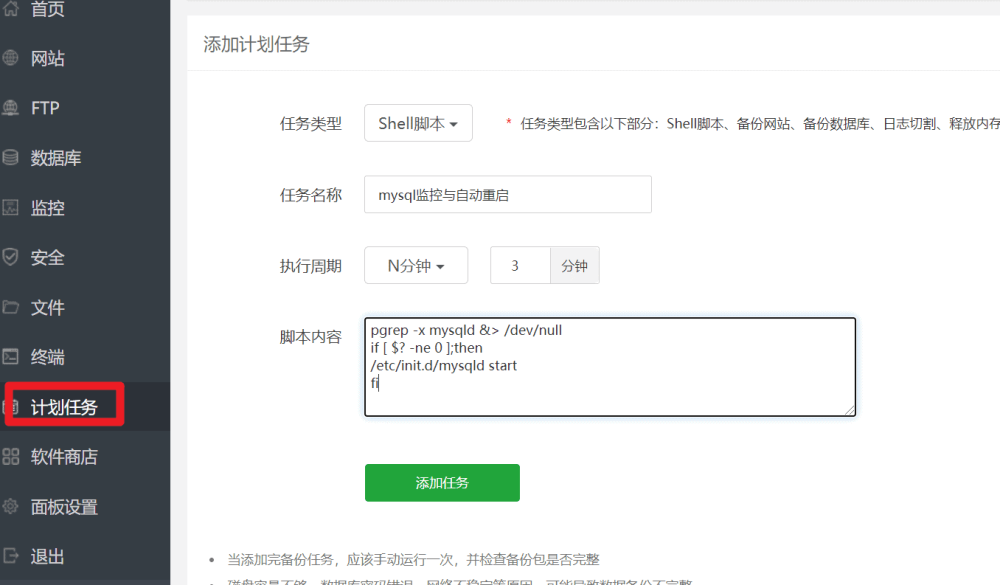Click the folder icon beside 文件
The width and height of the screenshot is (1000, 585).
point(11,307)
